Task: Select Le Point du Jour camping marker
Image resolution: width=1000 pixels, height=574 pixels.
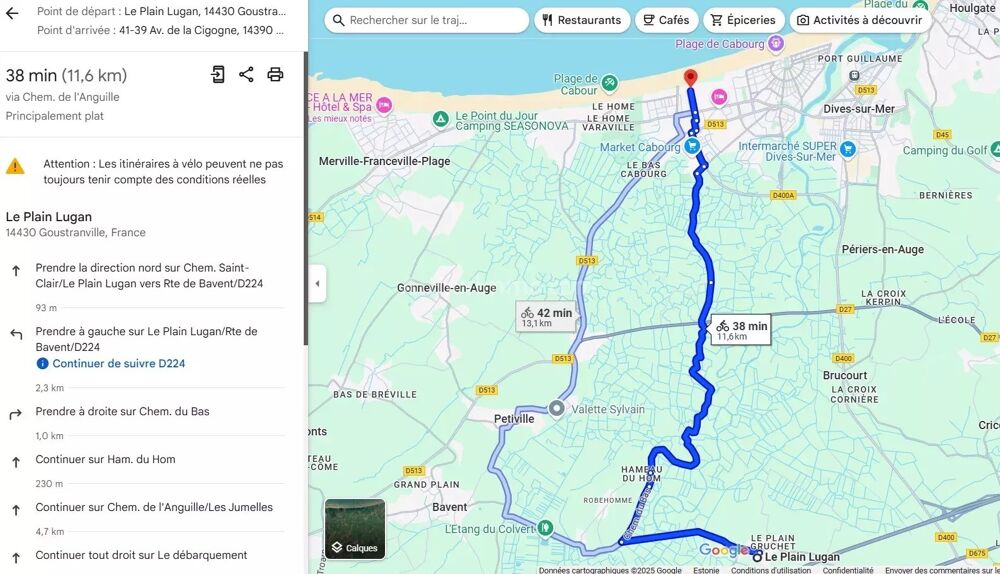Action: tap(440, 119)
